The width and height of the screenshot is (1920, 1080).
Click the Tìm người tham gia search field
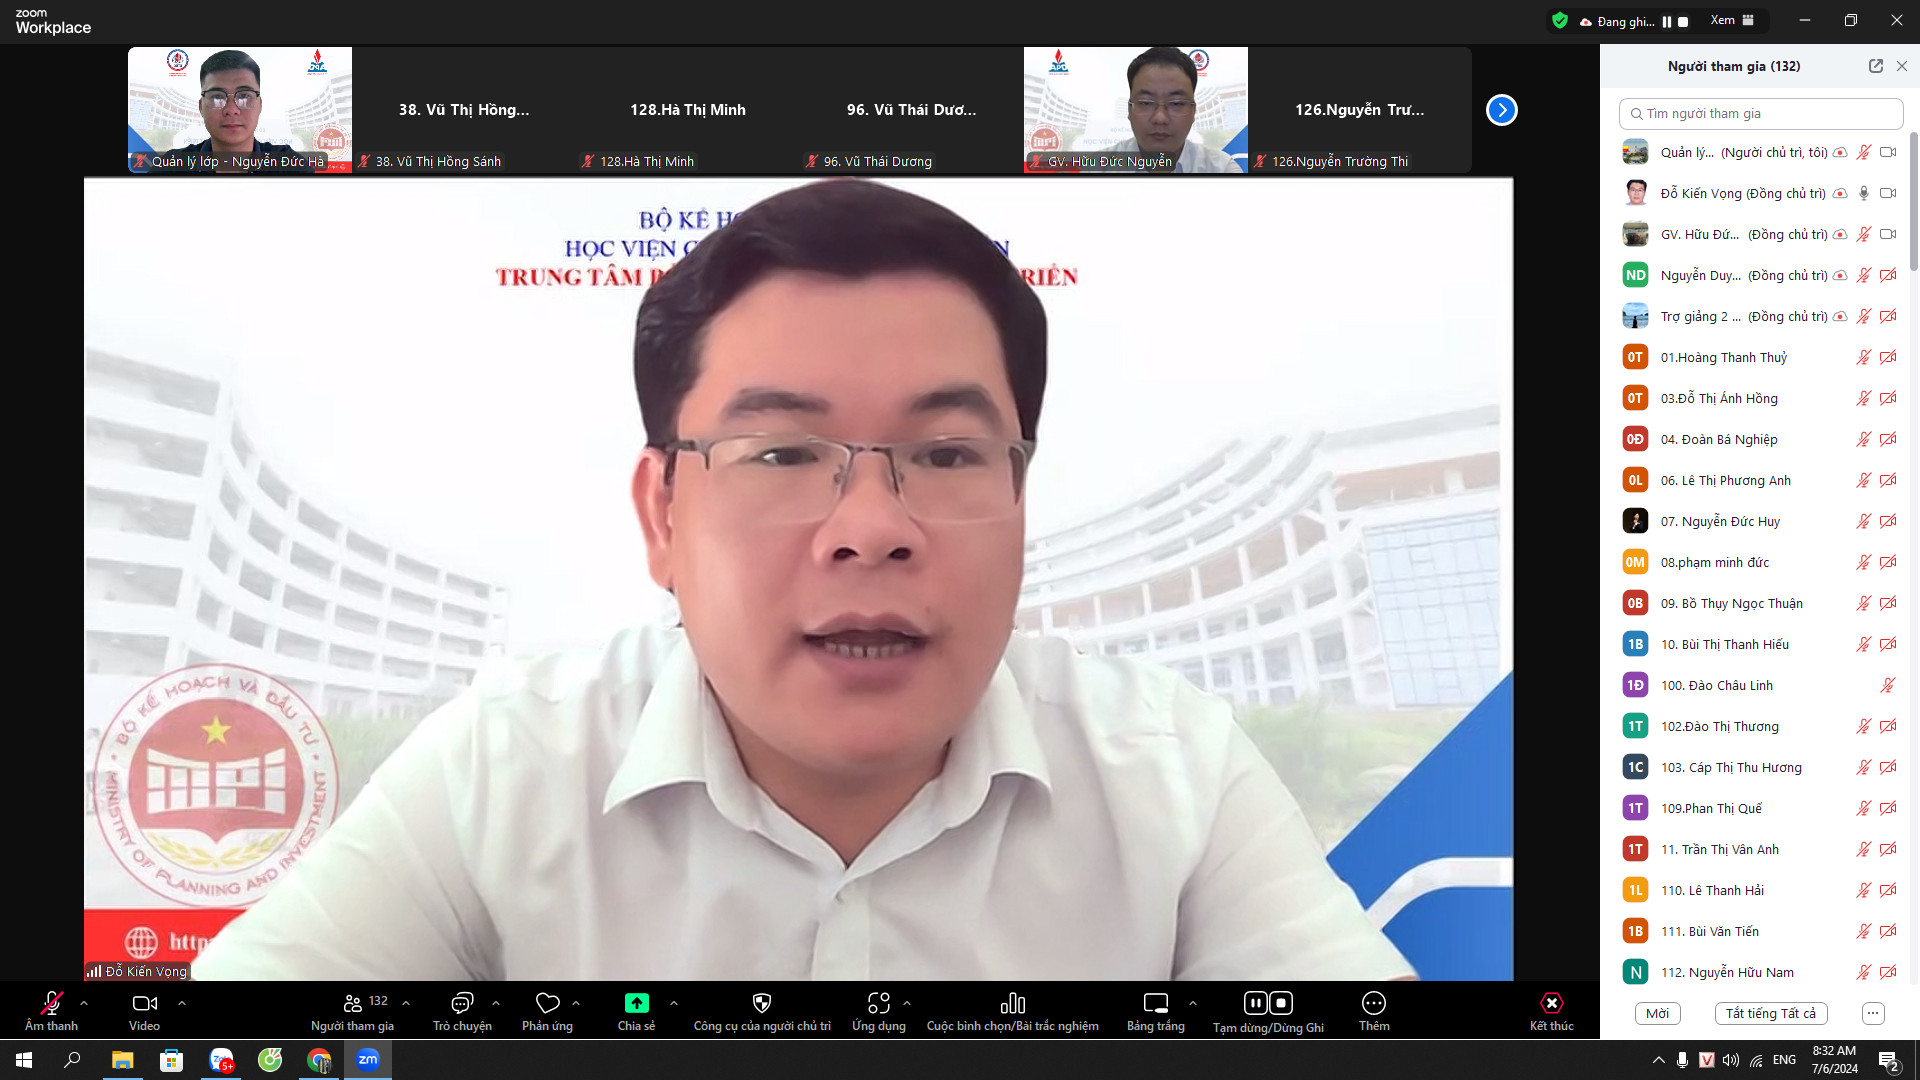tap(1760, 113)
